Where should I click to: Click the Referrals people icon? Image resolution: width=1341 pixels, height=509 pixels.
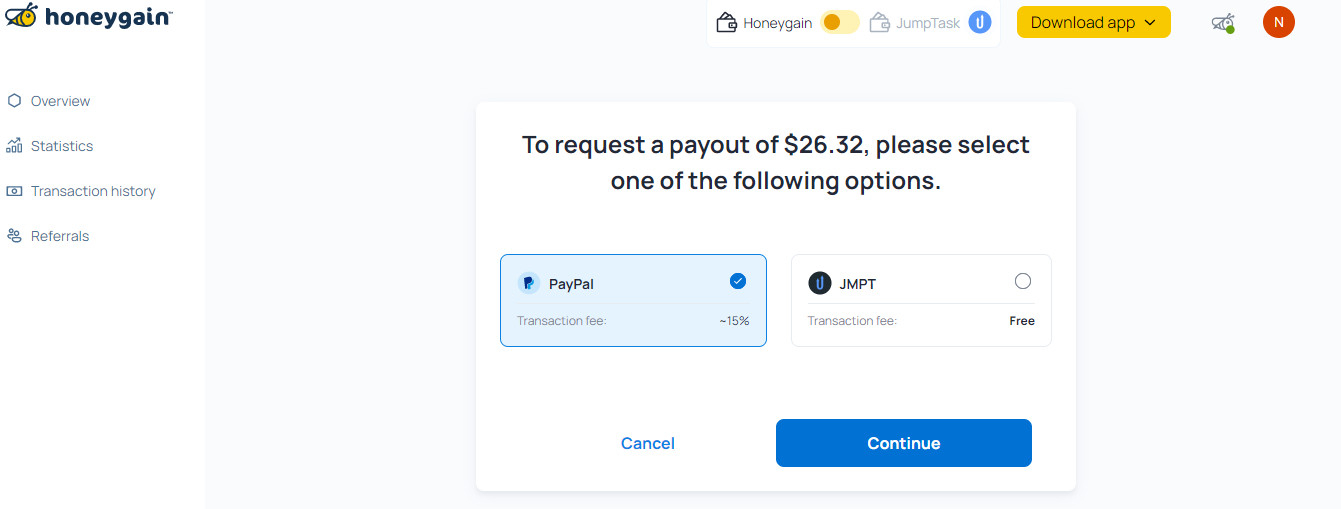14,236
